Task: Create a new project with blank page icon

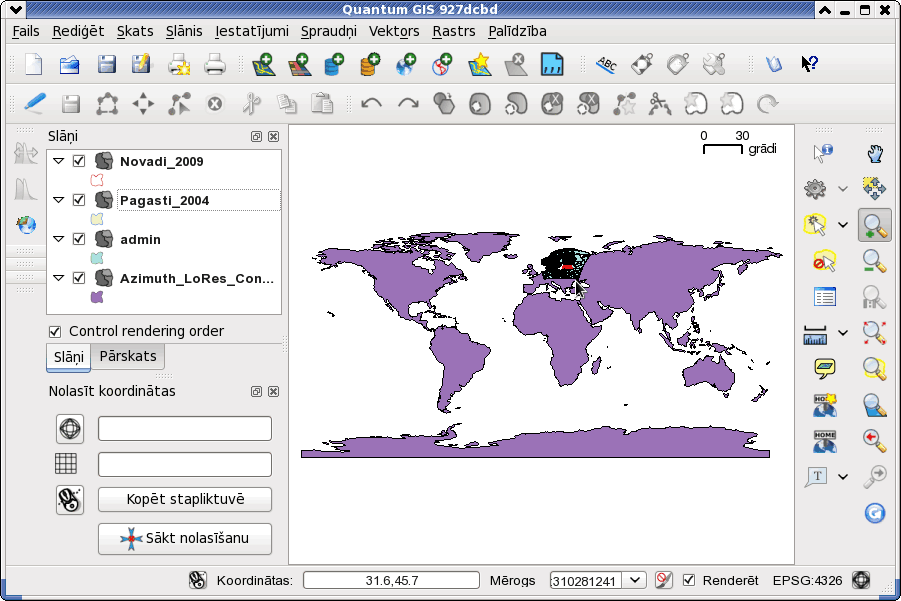Action: 33,64
